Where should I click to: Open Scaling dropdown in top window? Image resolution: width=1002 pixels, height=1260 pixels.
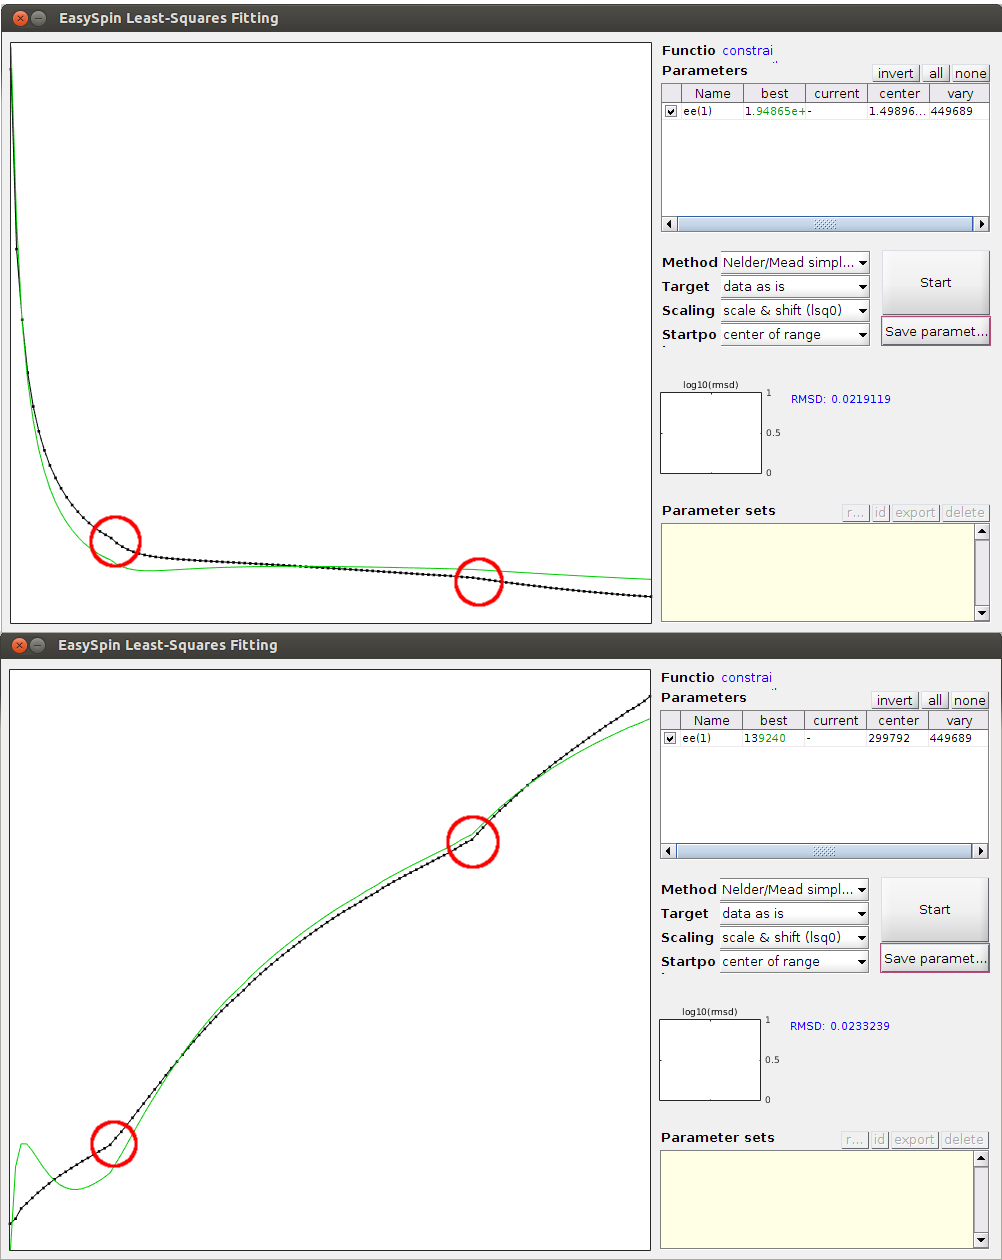[795, 311]
